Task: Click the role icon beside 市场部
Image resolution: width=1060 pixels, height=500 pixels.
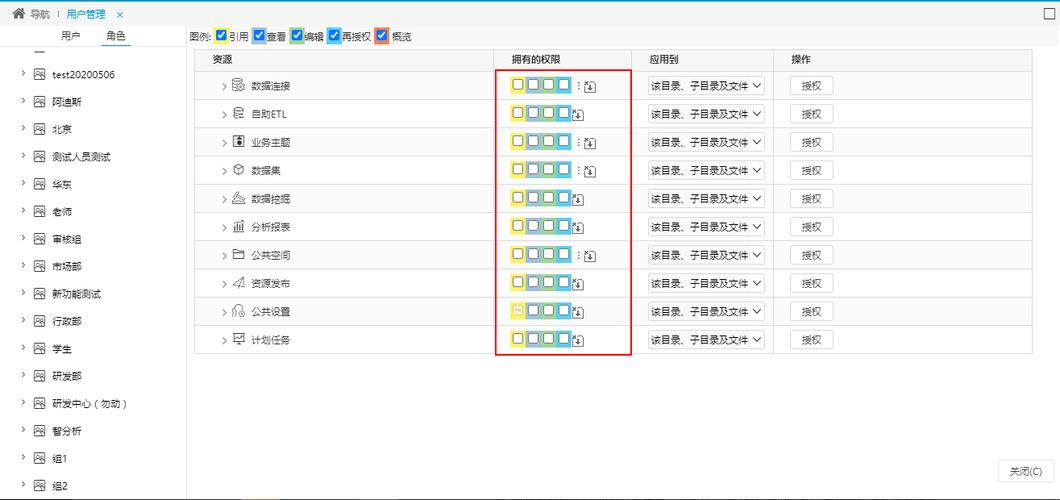Action: click(39, 266)
